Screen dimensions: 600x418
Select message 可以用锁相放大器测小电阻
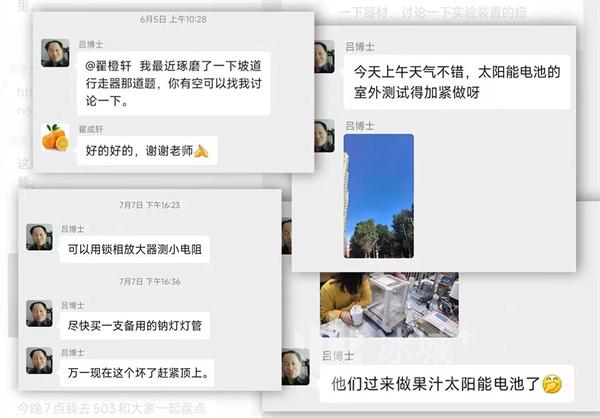click(135, 249)
